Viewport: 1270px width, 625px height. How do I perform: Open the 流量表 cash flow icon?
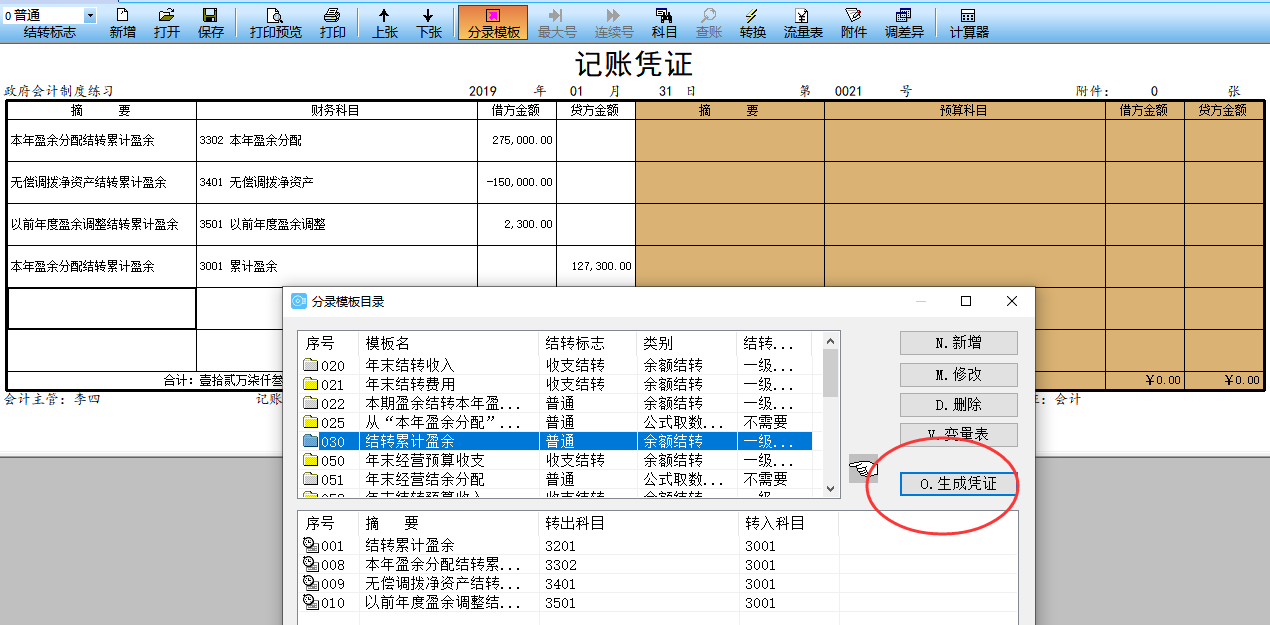click(x=804, y=20)
